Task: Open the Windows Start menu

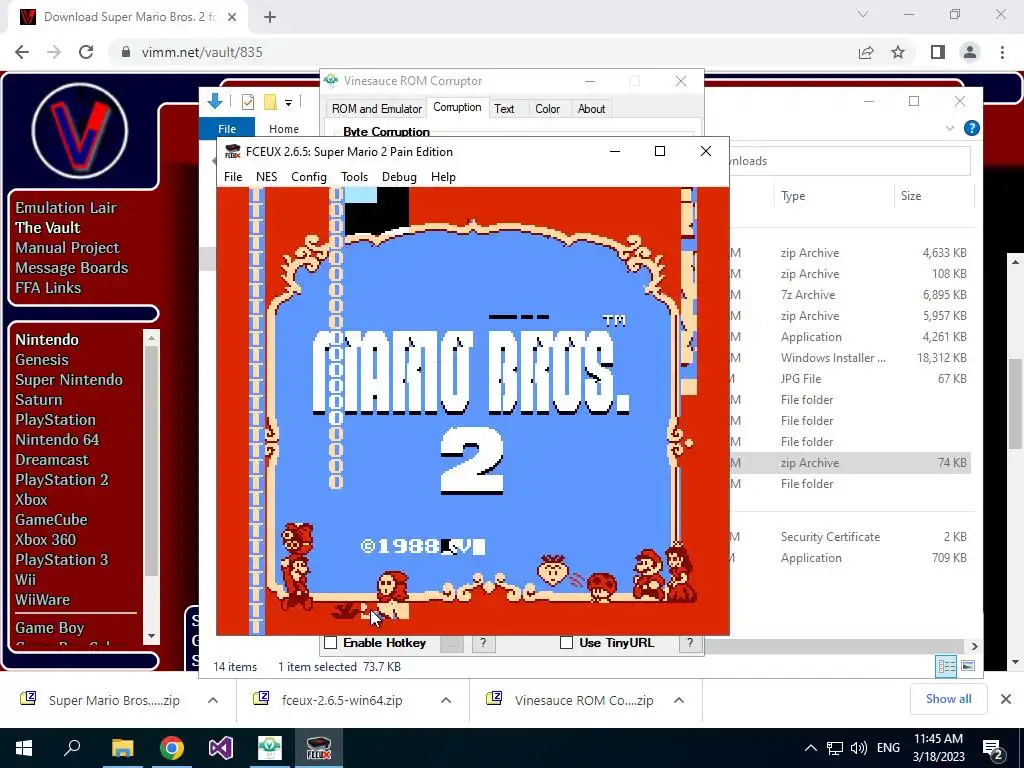Action: pos(24,748)
